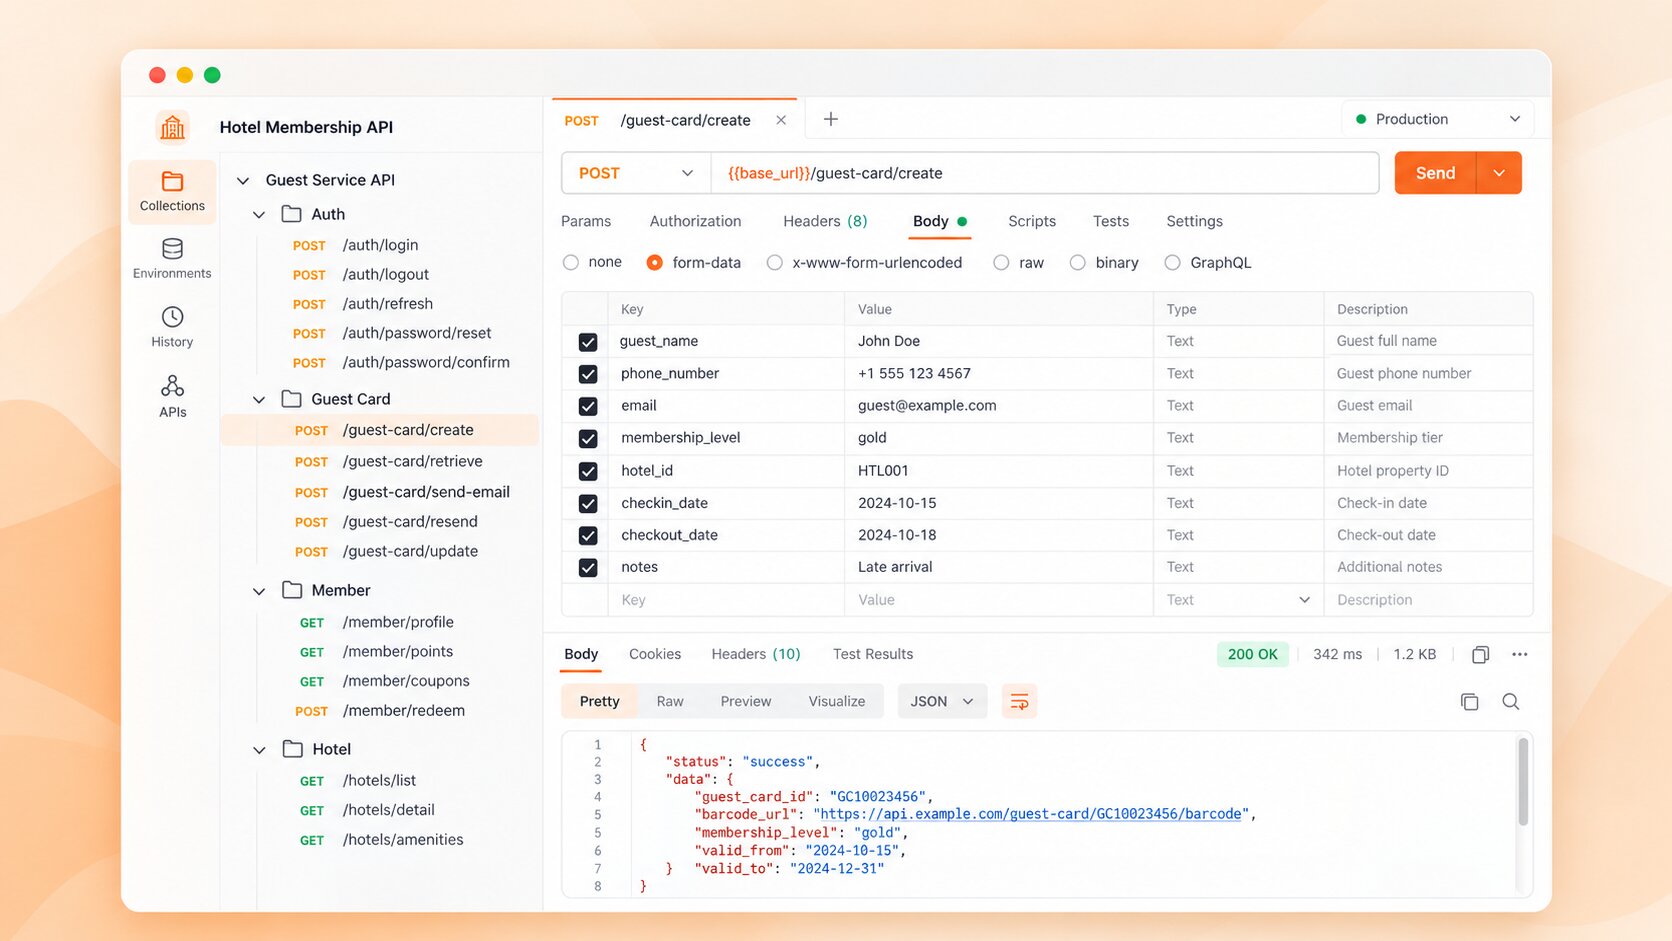The height and width of the screenshot is (941, 1672).
Task: Switch to the Authorization tab
Action: [695, 221]
